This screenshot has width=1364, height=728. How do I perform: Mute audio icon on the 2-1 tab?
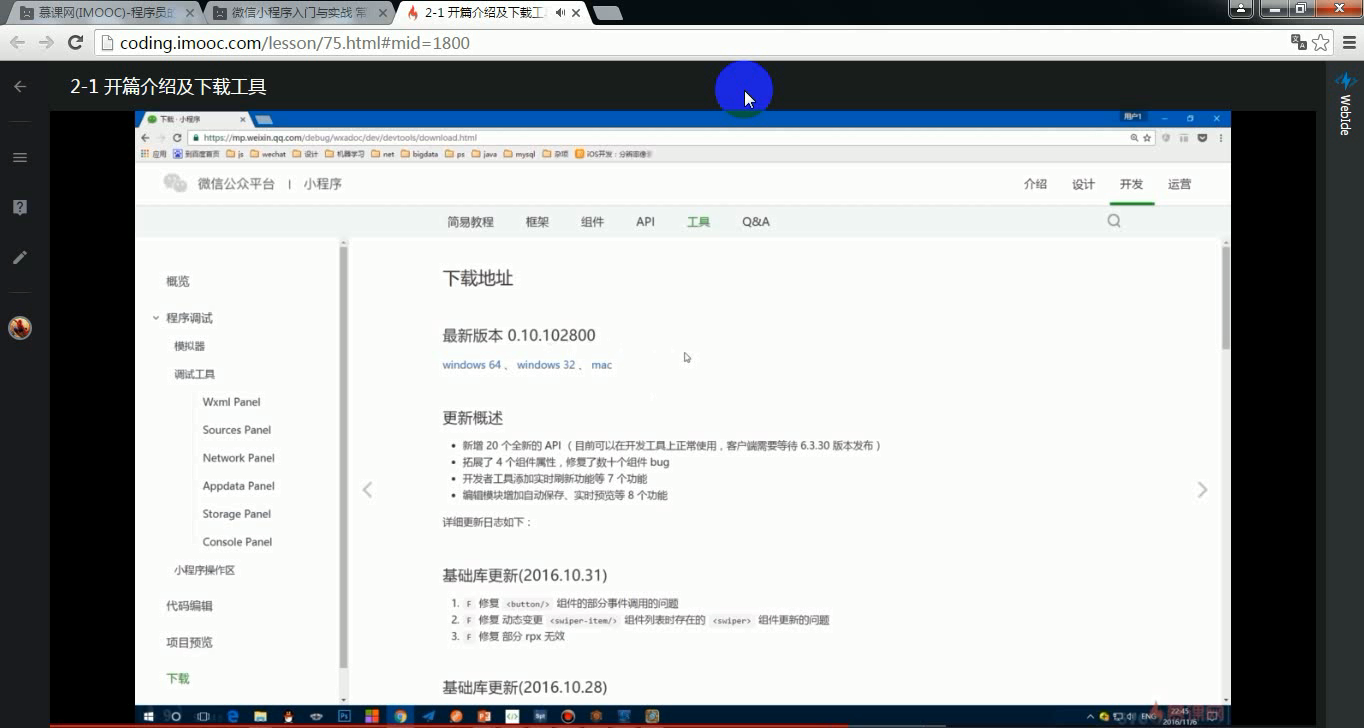560,13
